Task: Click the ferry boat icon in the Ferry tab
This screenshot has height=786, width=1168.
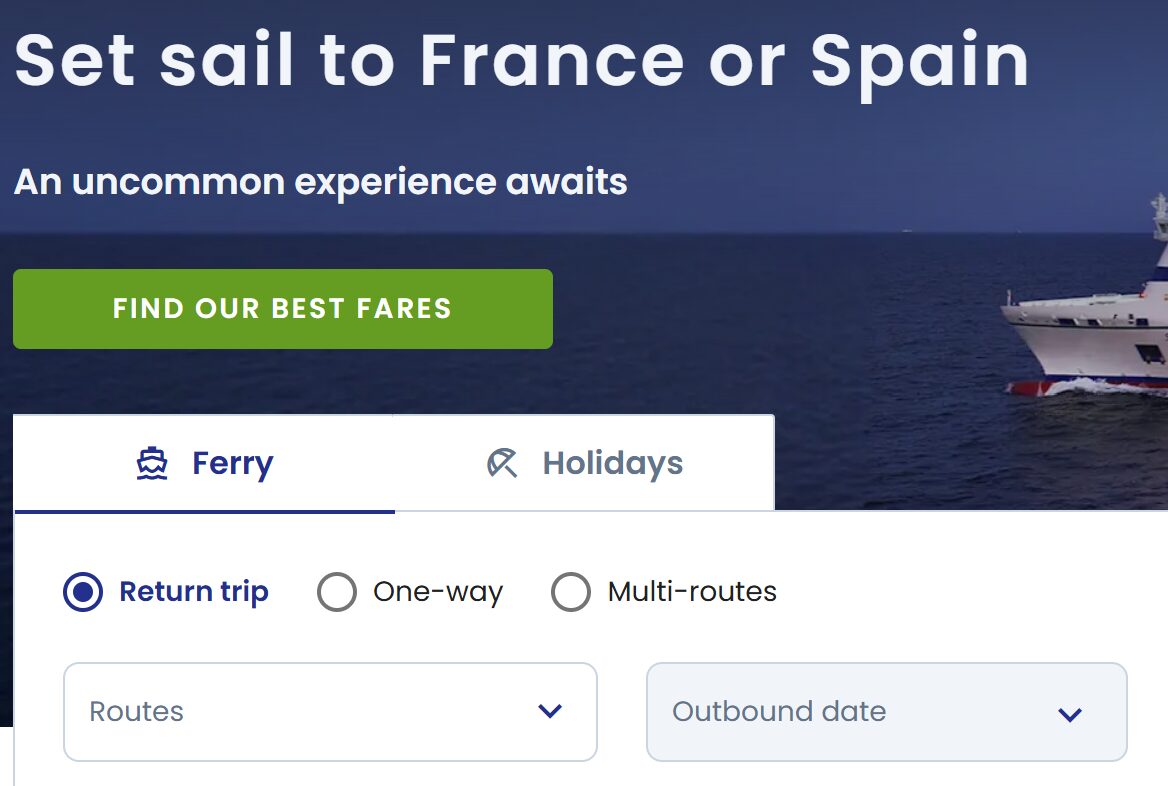Action: (x=152, y=464)
